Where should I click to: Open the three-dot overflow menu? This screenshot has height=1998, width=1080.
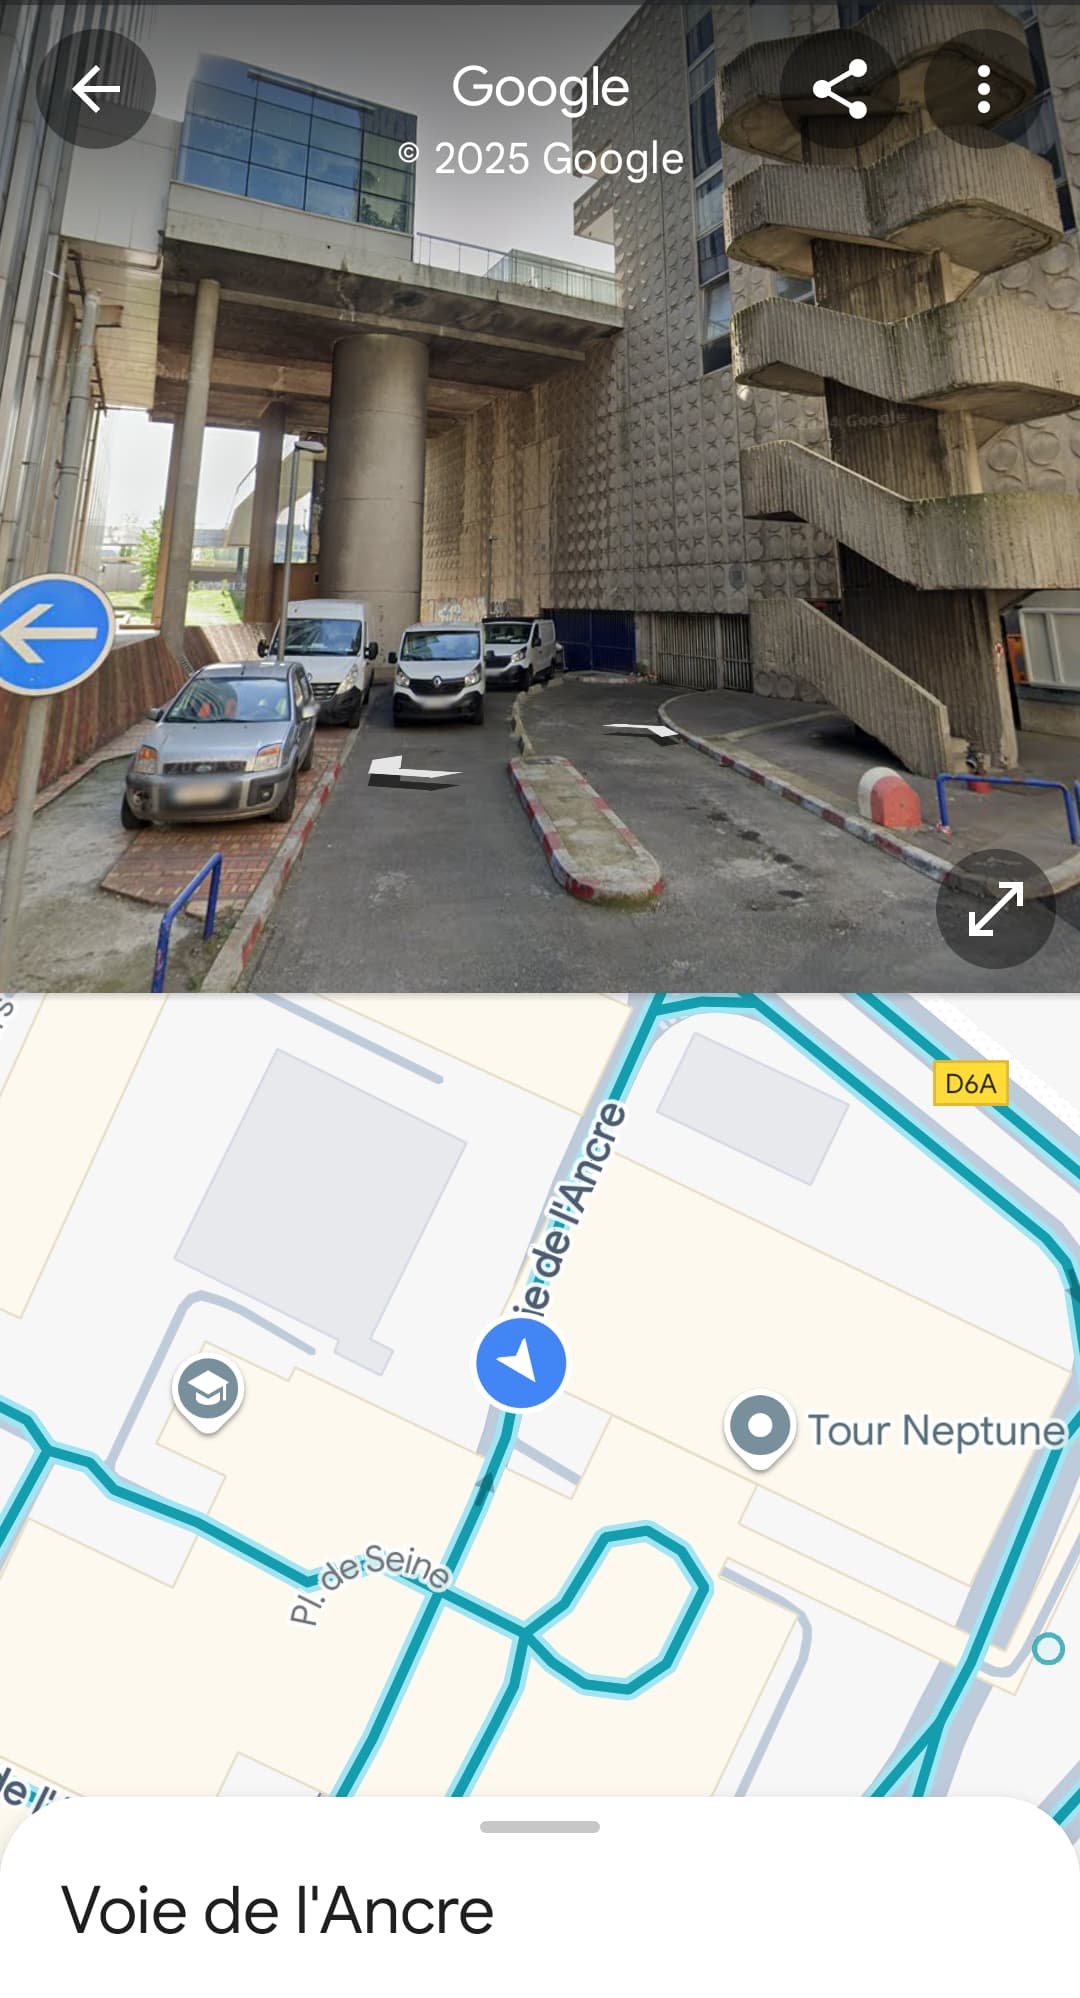[x=984, y=90]
